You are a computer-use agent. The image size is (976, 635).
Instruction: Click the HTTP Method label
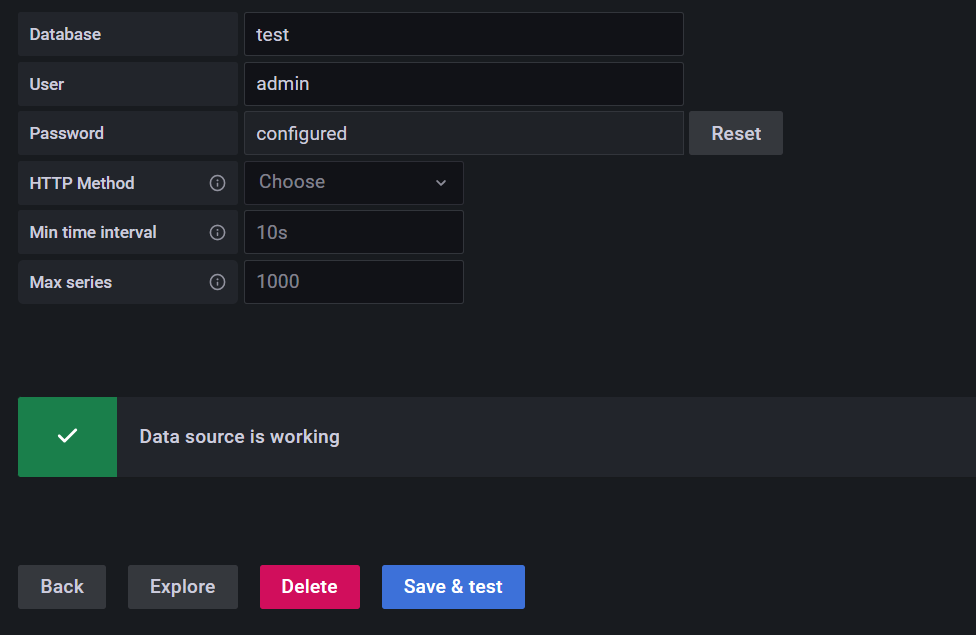coord(82,183)
